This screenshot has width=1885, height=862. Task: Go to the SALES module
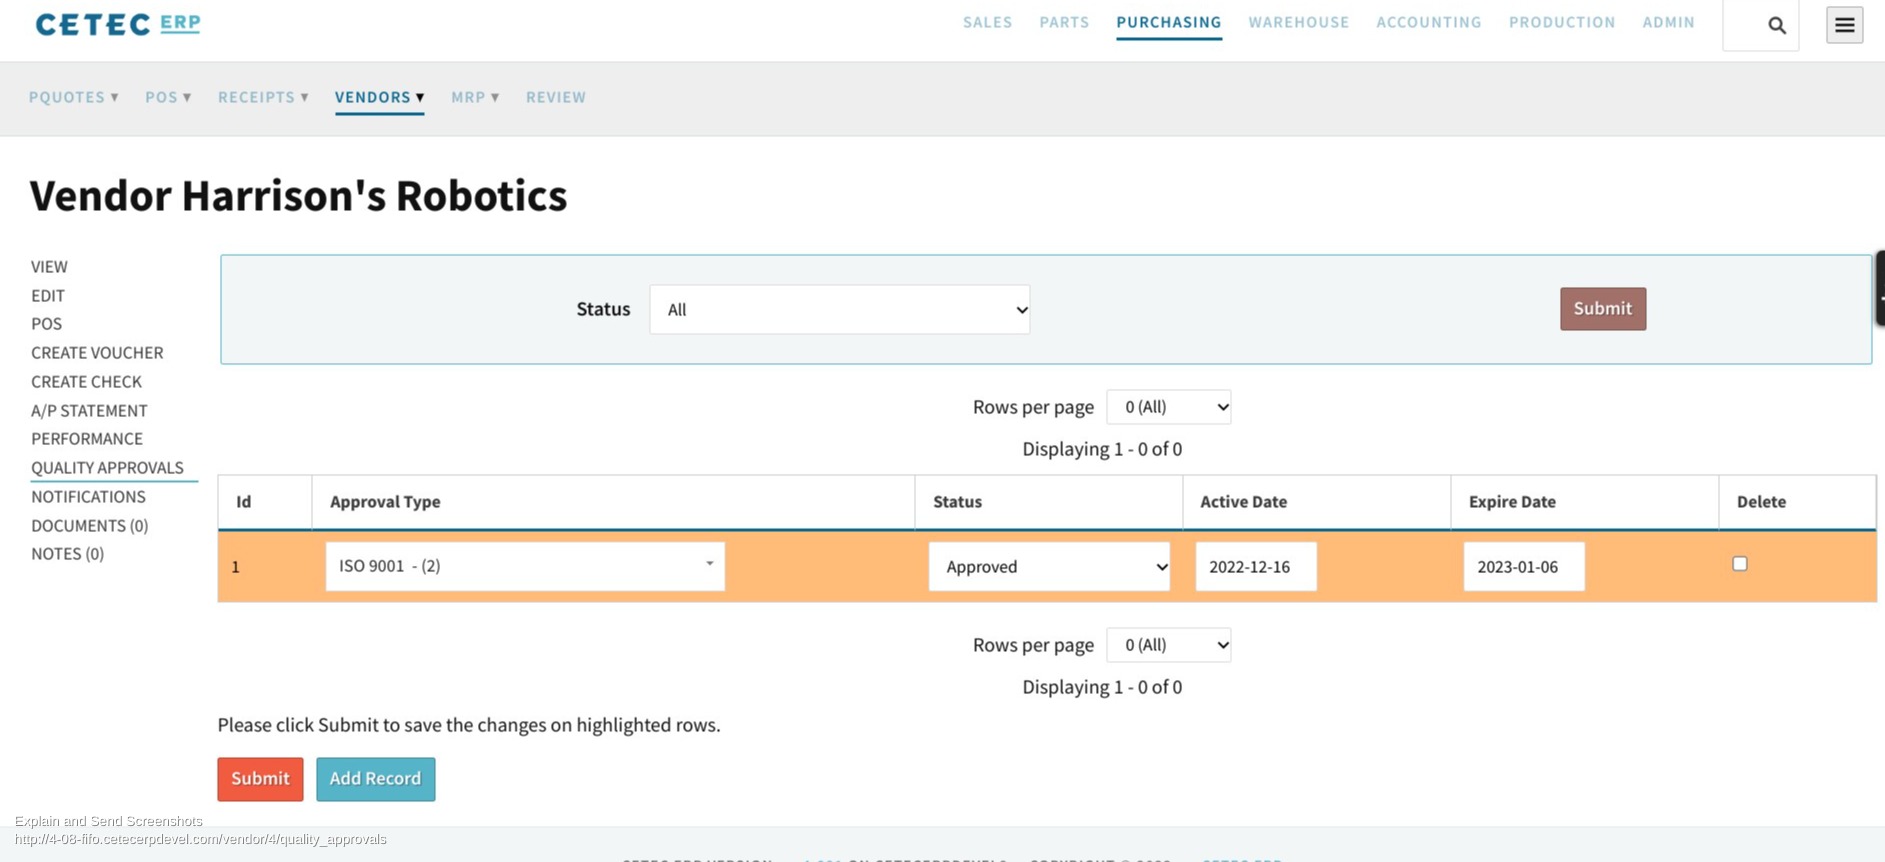tap(988, 22)
